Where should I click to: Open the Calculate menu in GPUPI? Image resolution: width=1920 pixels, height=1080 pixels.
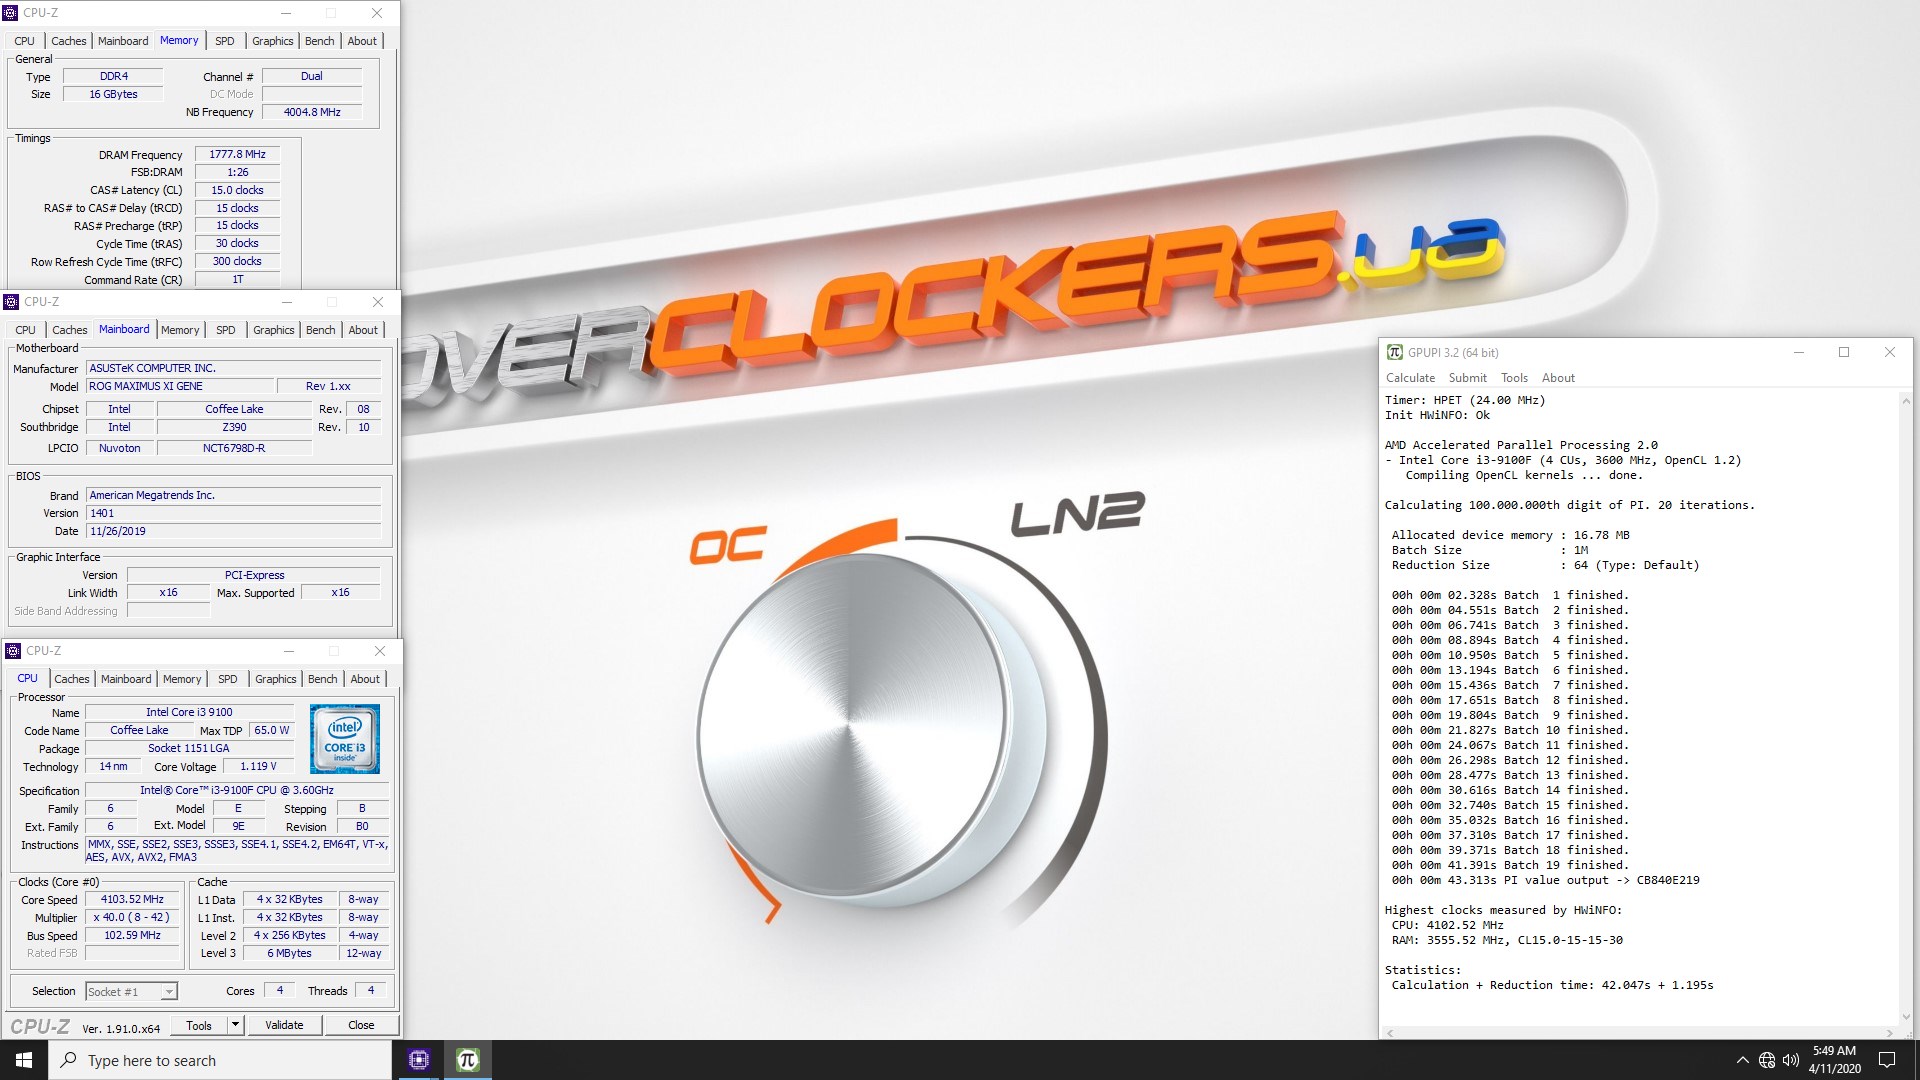tap(1410, 378)
